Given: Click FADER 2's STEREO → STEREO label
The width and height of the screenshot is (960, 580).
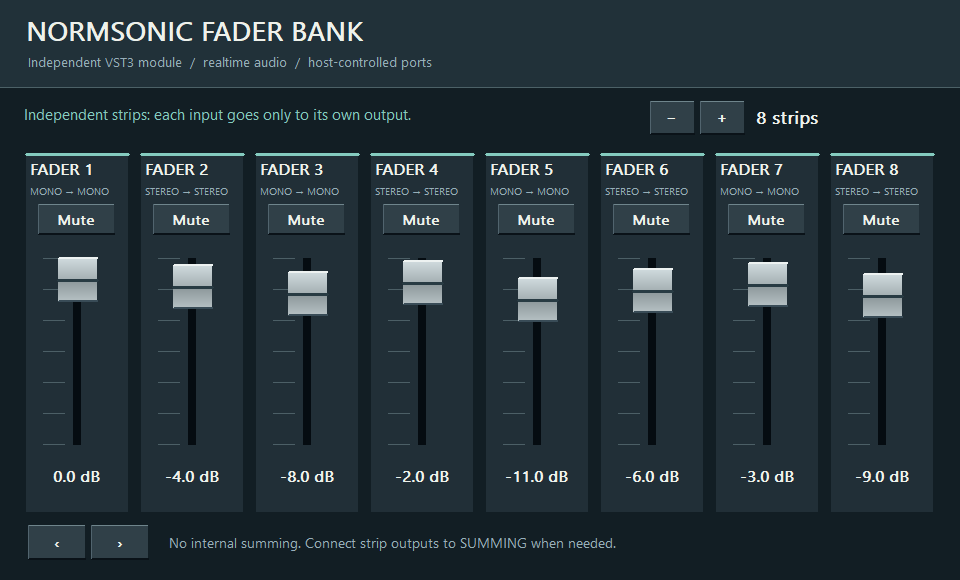Looking at the screenshot, I should tap(187, 192).
